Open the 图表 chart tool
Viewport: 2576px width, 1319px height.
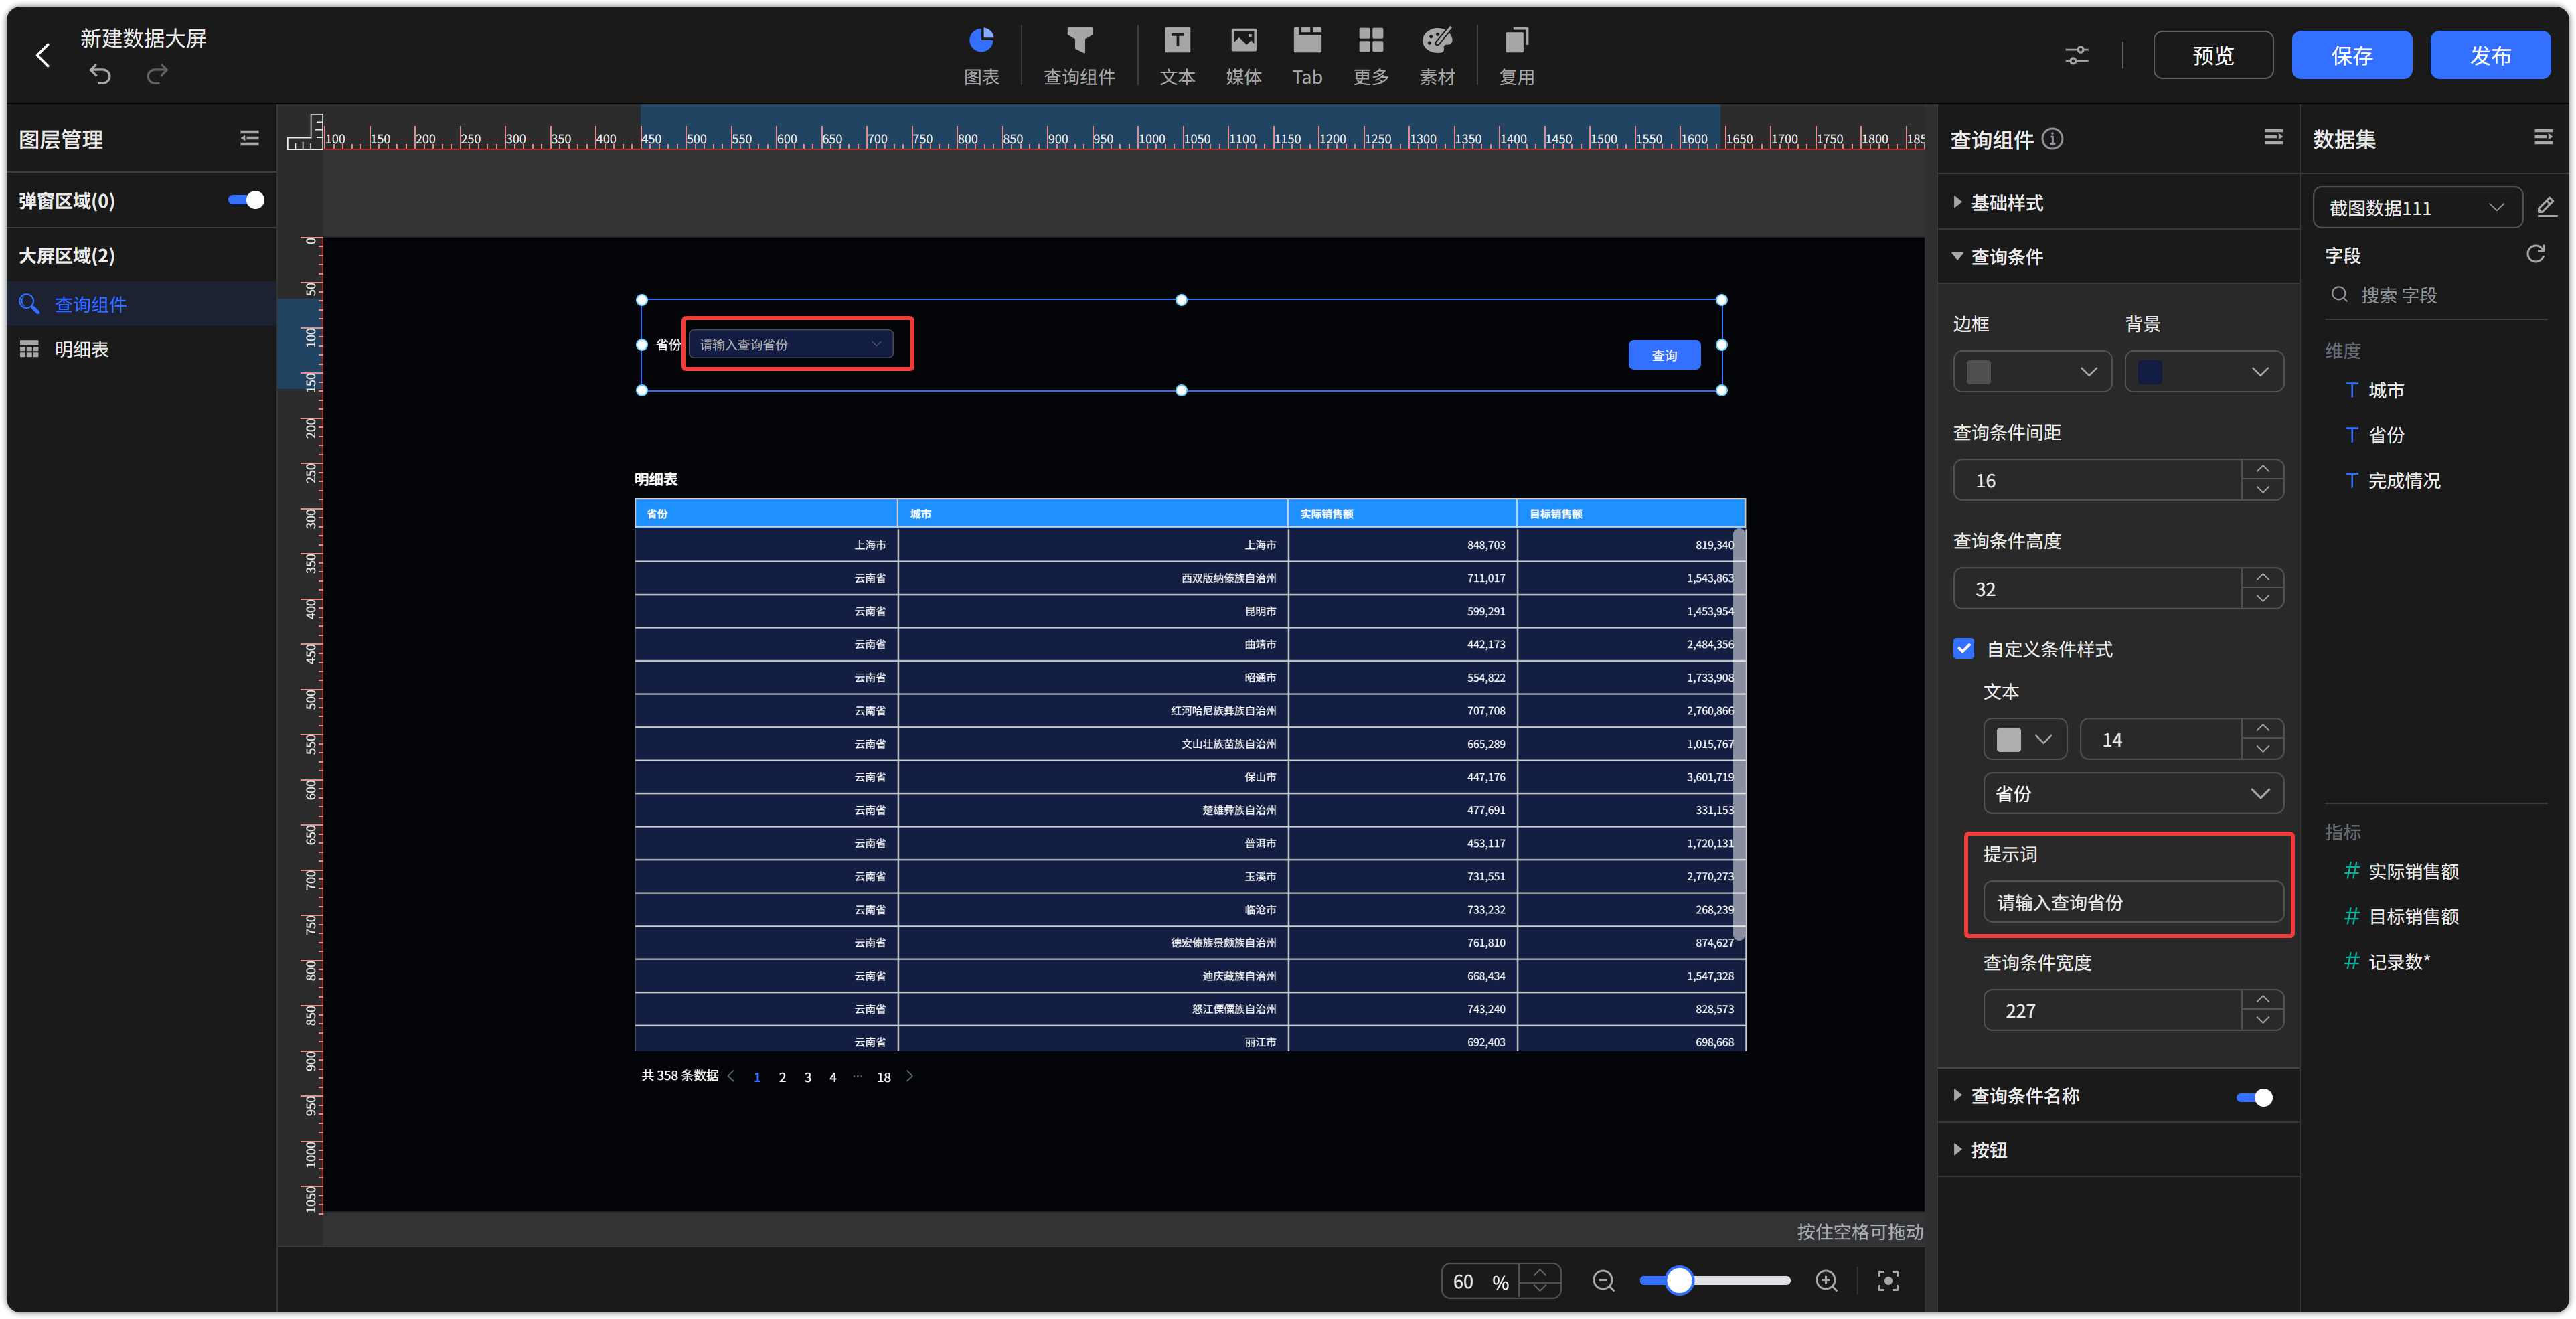click(x=981, y=55)
